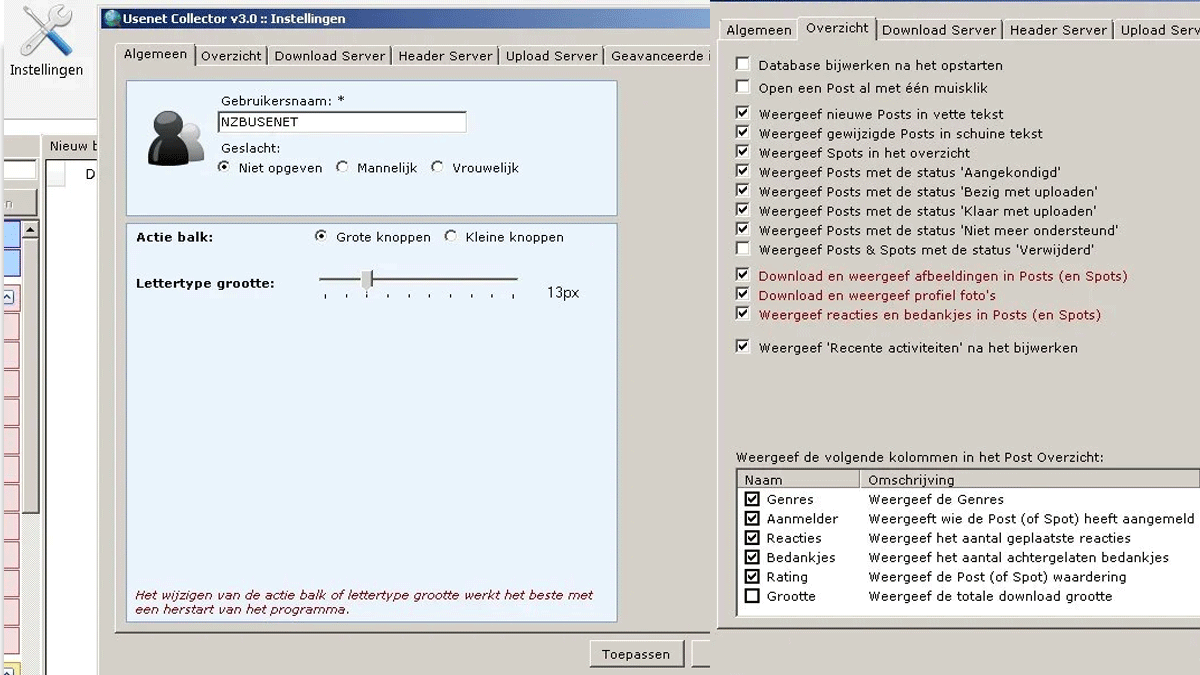Click the Instellingen wrench icon

(x=47, y=33)
